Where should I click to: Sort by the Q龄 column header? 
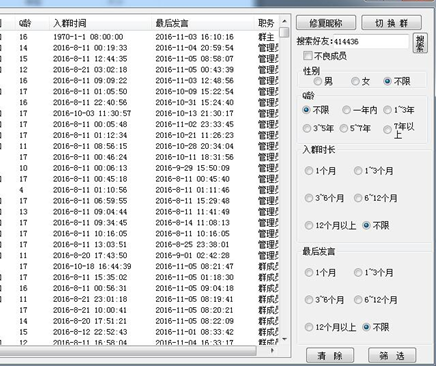click(32, 23)
